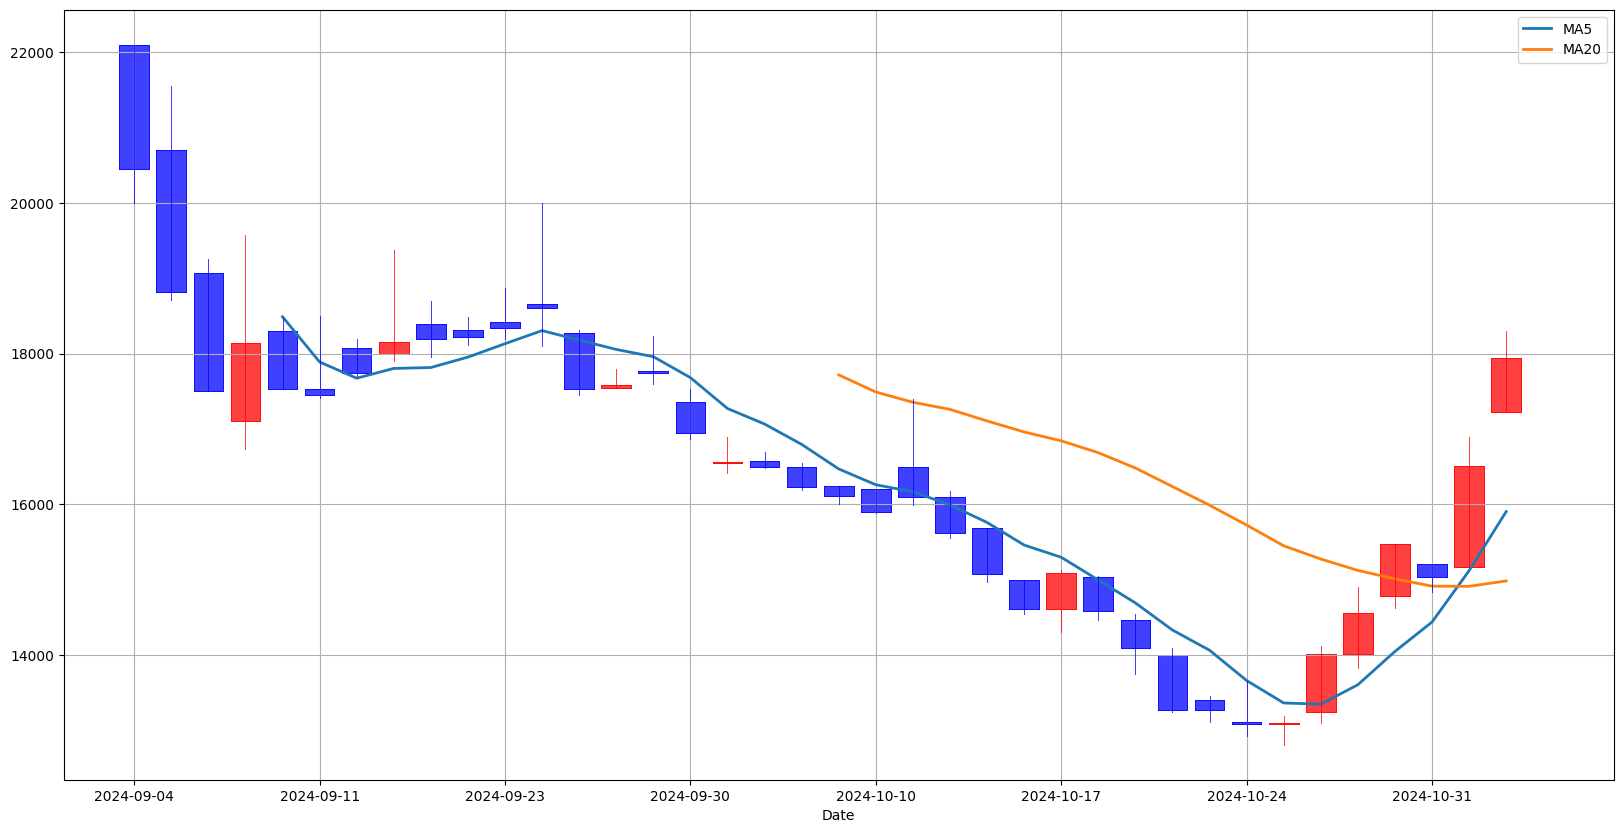Click the 22000 y-axis label
Image resolution: width=1623 pixels, height=833 pixels.
pos(33,53)
